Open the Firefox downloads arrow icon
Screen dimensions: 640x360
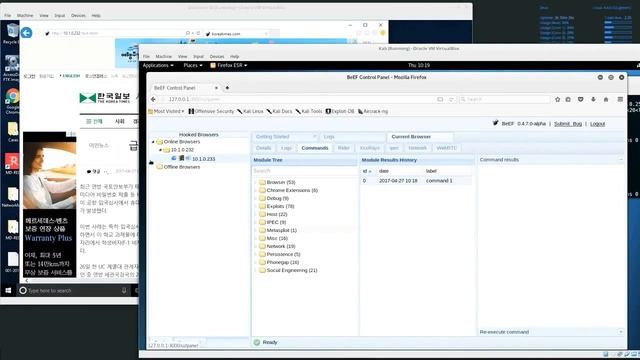tap(593, 99)
